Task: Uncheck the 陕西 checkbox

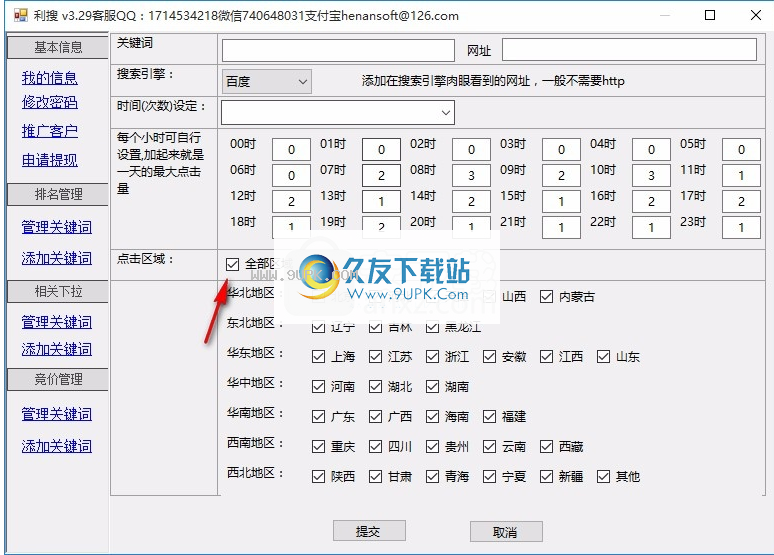Action: (318, 476)
